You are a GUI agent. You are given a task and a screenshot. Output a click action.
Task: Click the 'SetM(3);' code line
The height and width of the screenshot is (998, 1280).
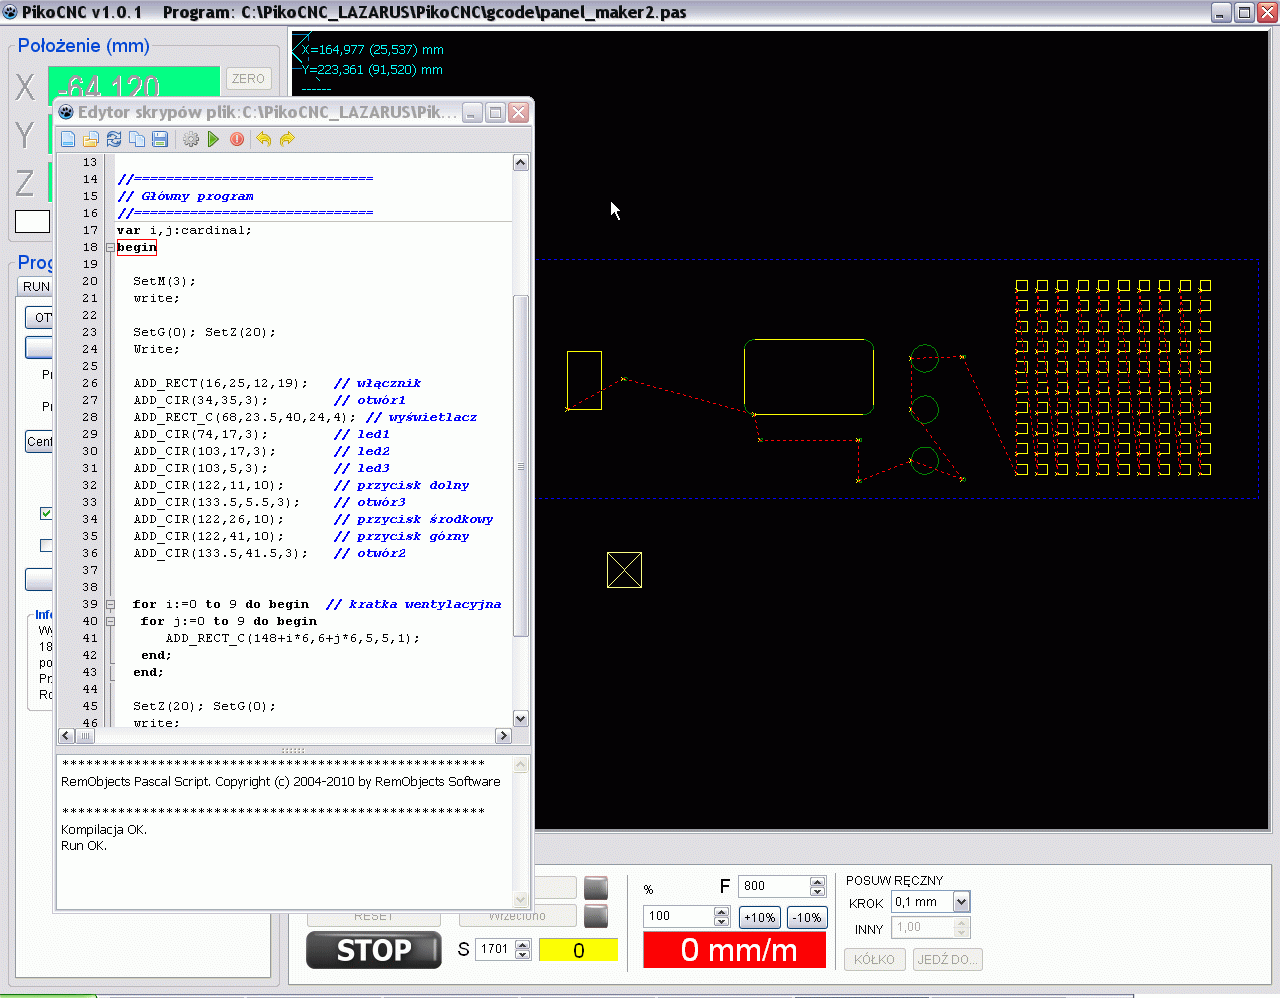[165, 281]
